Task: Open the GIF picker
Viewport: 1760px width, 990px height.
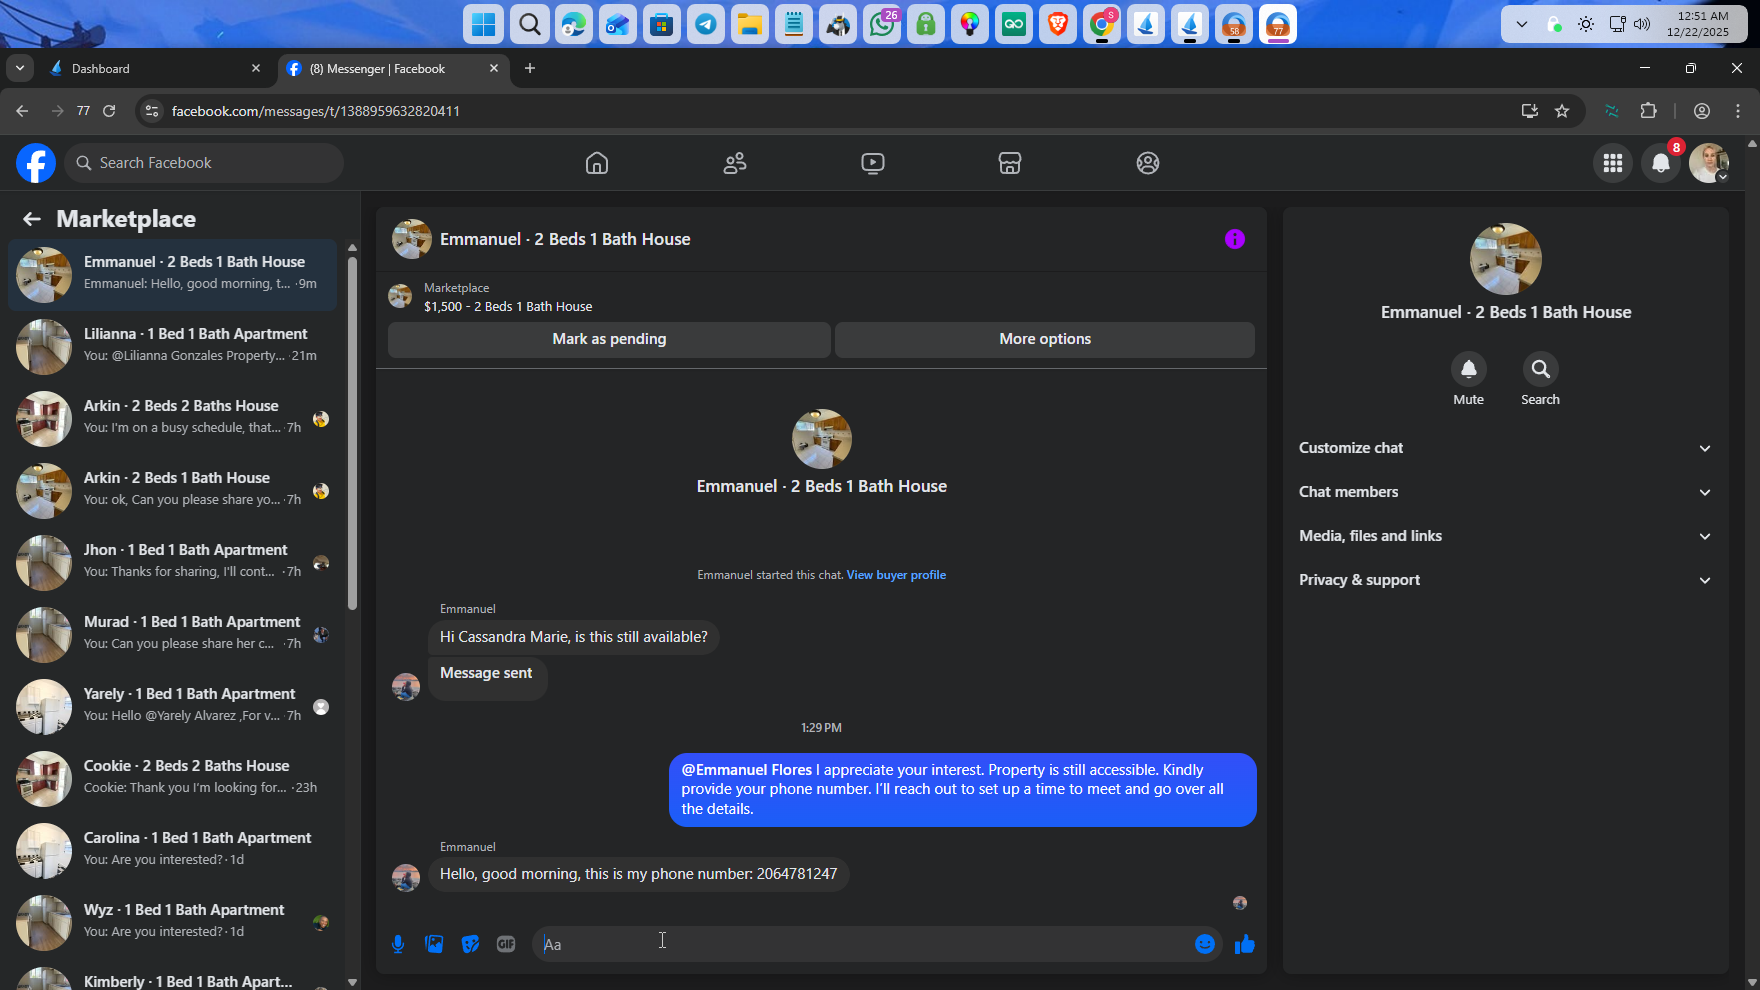Action: pos(506,944)
